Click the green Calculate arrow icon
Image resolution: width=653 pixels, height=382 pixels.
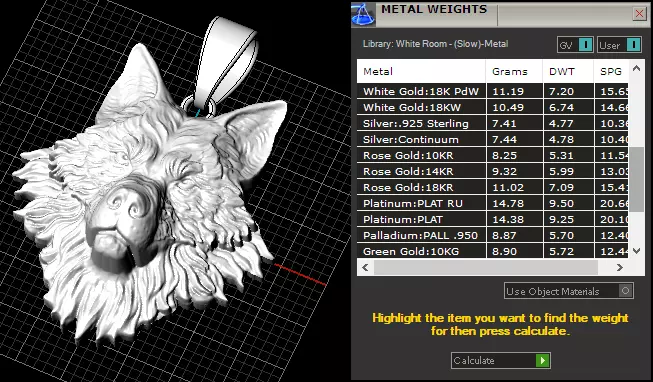point(543,360)
